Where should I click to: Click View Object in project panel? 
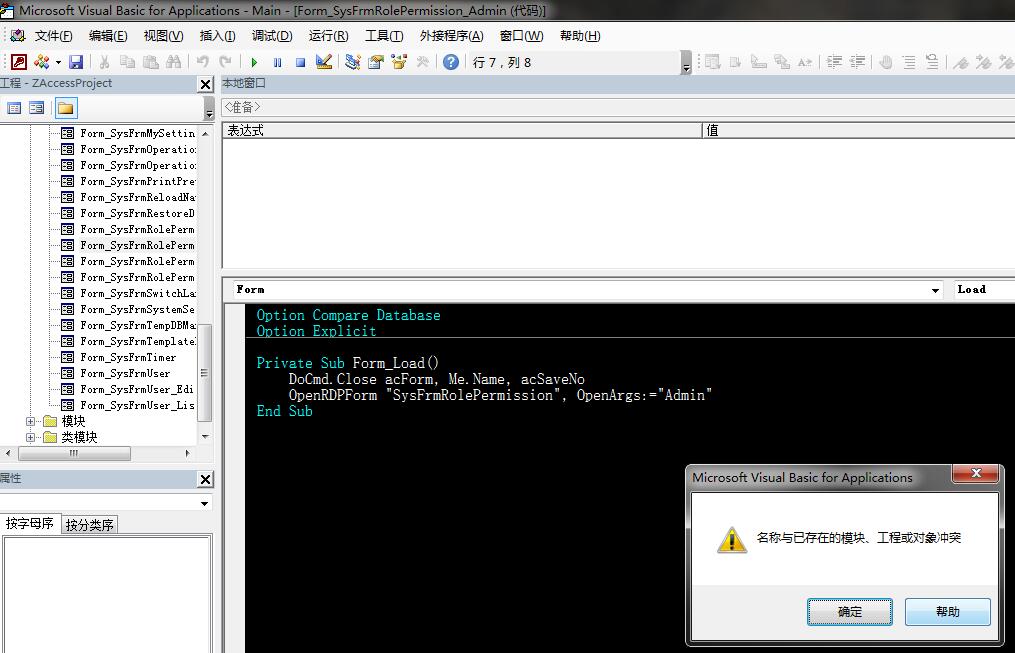click(37, 108)
